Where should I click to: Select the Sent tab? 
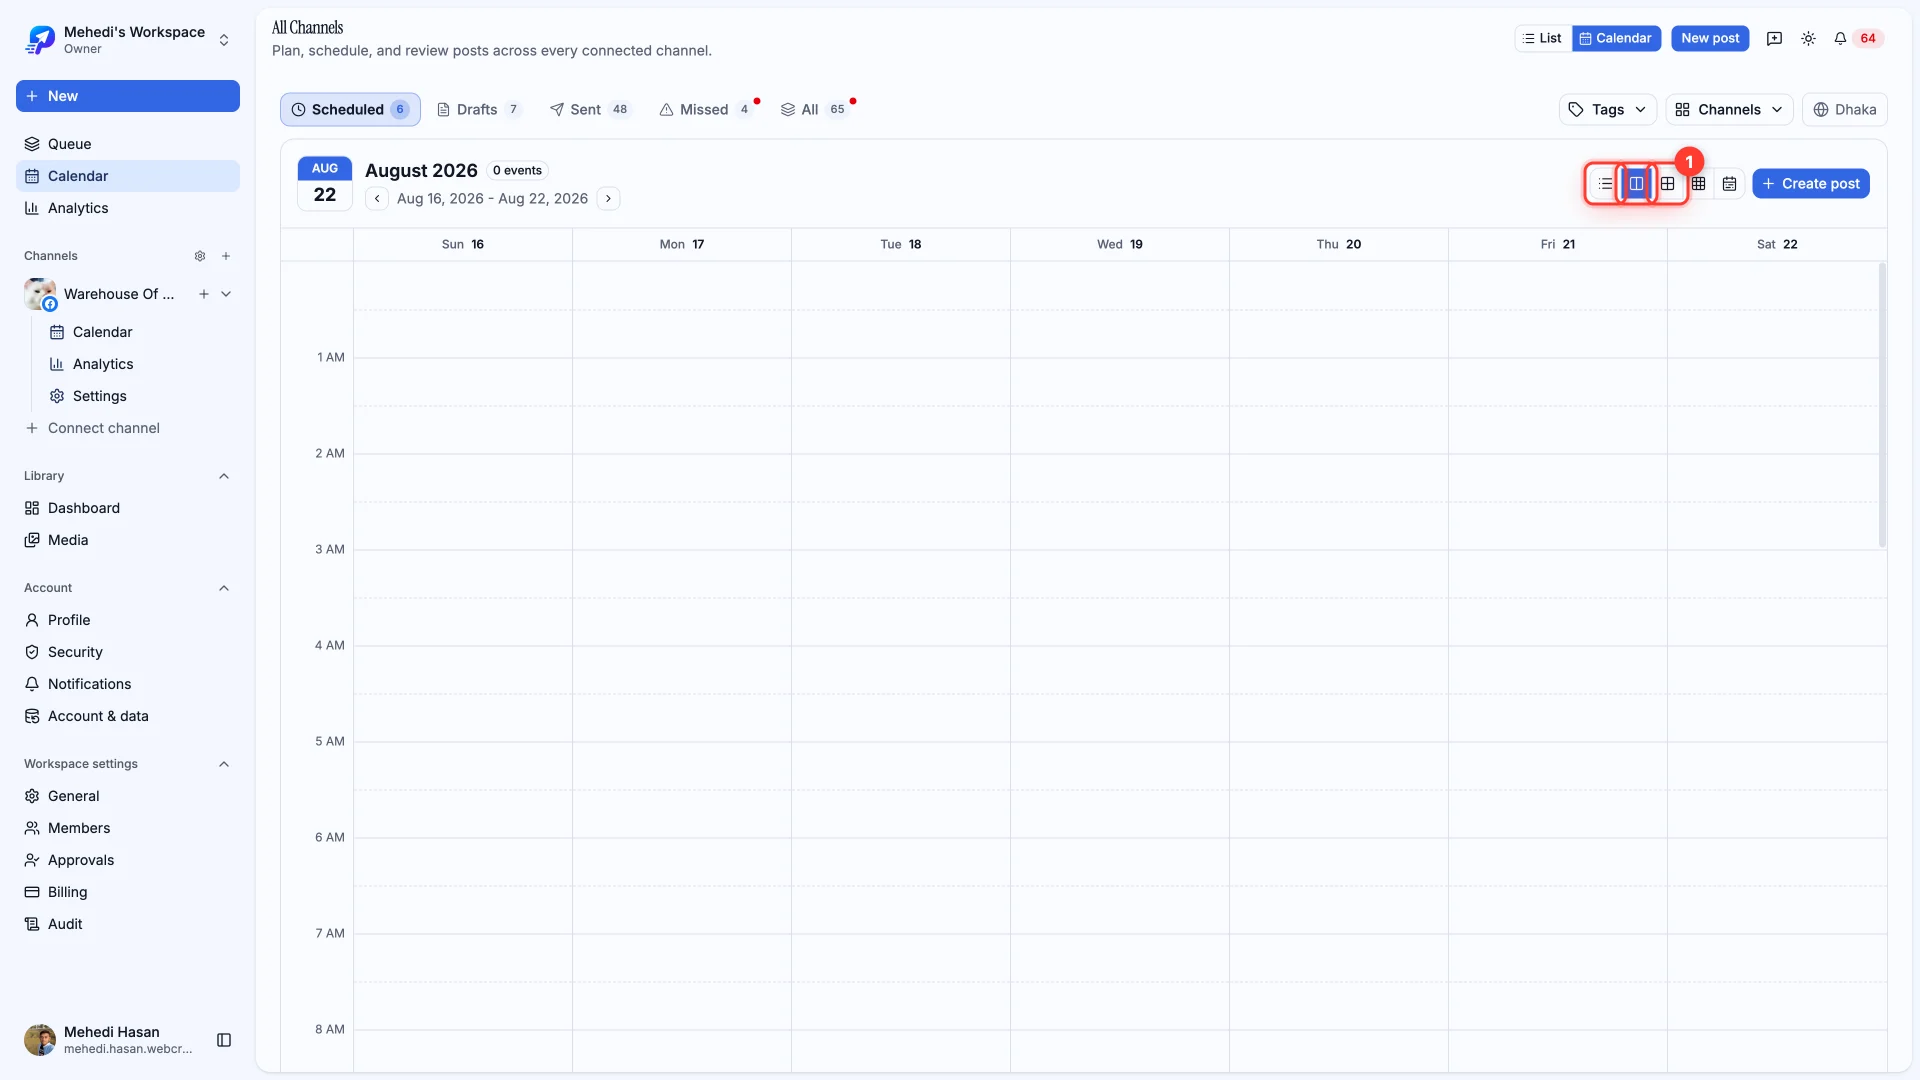point(590,110)
